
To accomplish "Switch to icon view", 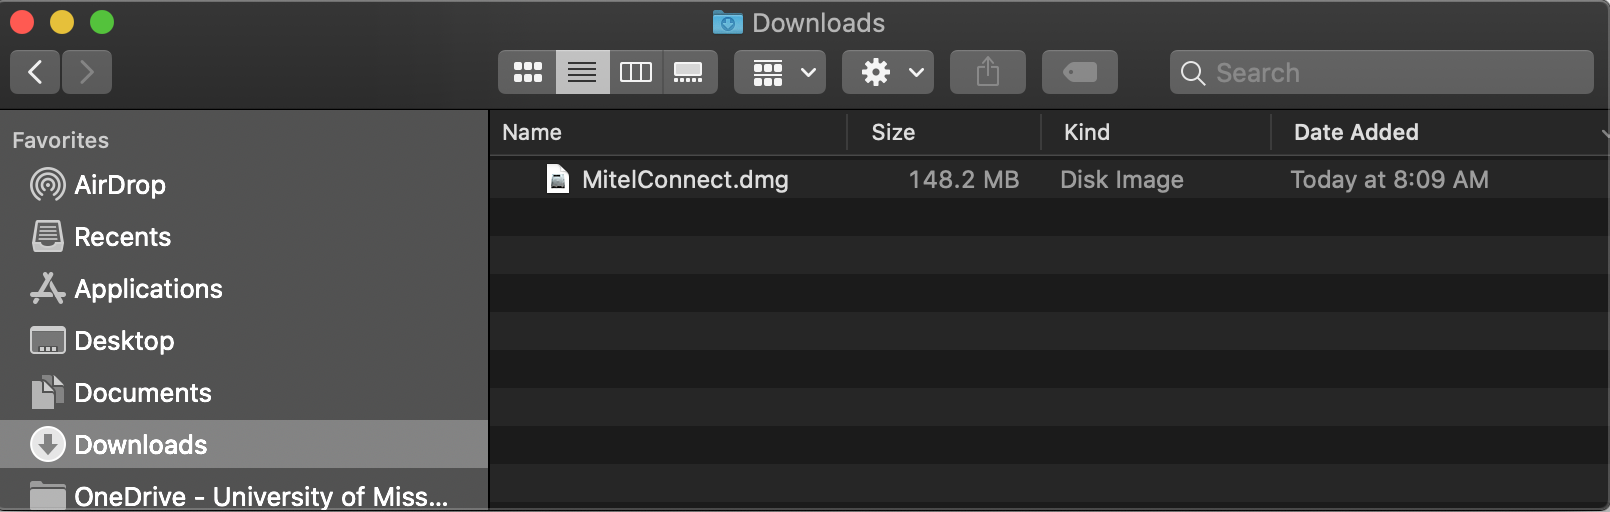I will pos(527,72).
